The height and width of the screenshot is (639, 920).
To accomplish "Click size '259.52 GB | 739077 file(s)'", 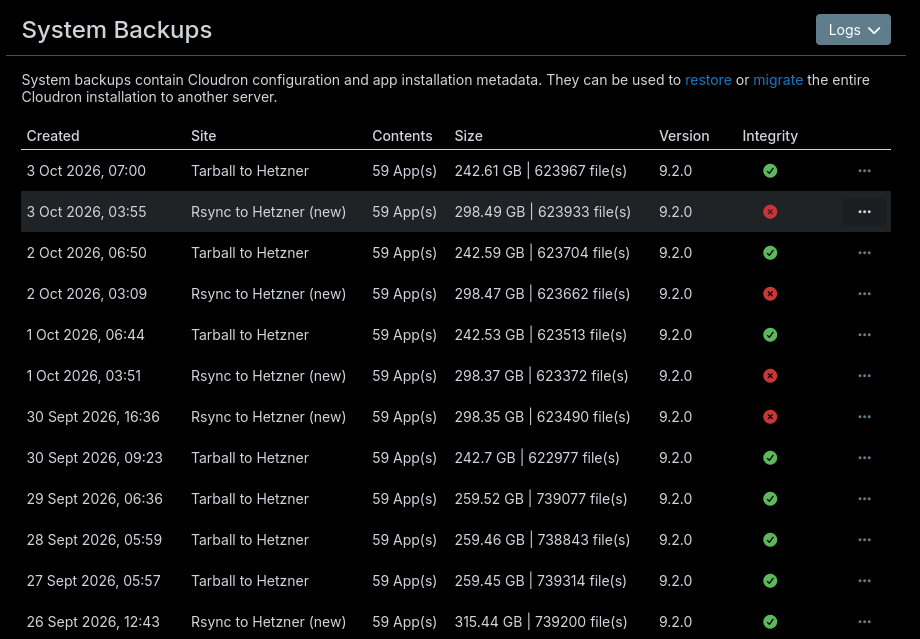I will pyautogui.click(x=540, y=499).
